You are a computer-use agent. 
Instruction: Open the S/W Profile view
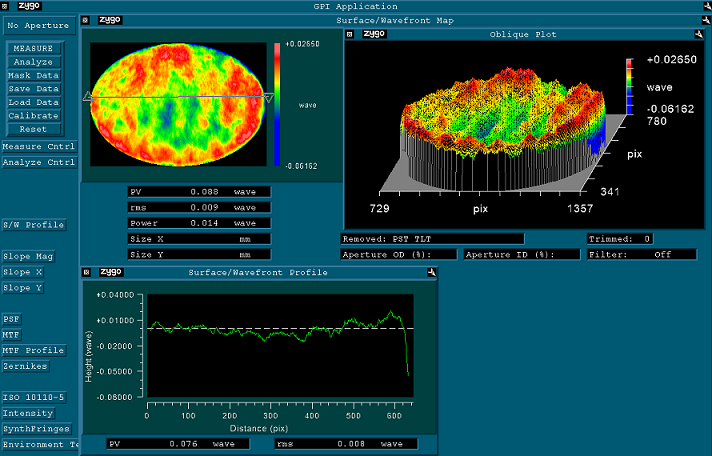point(34,225)
